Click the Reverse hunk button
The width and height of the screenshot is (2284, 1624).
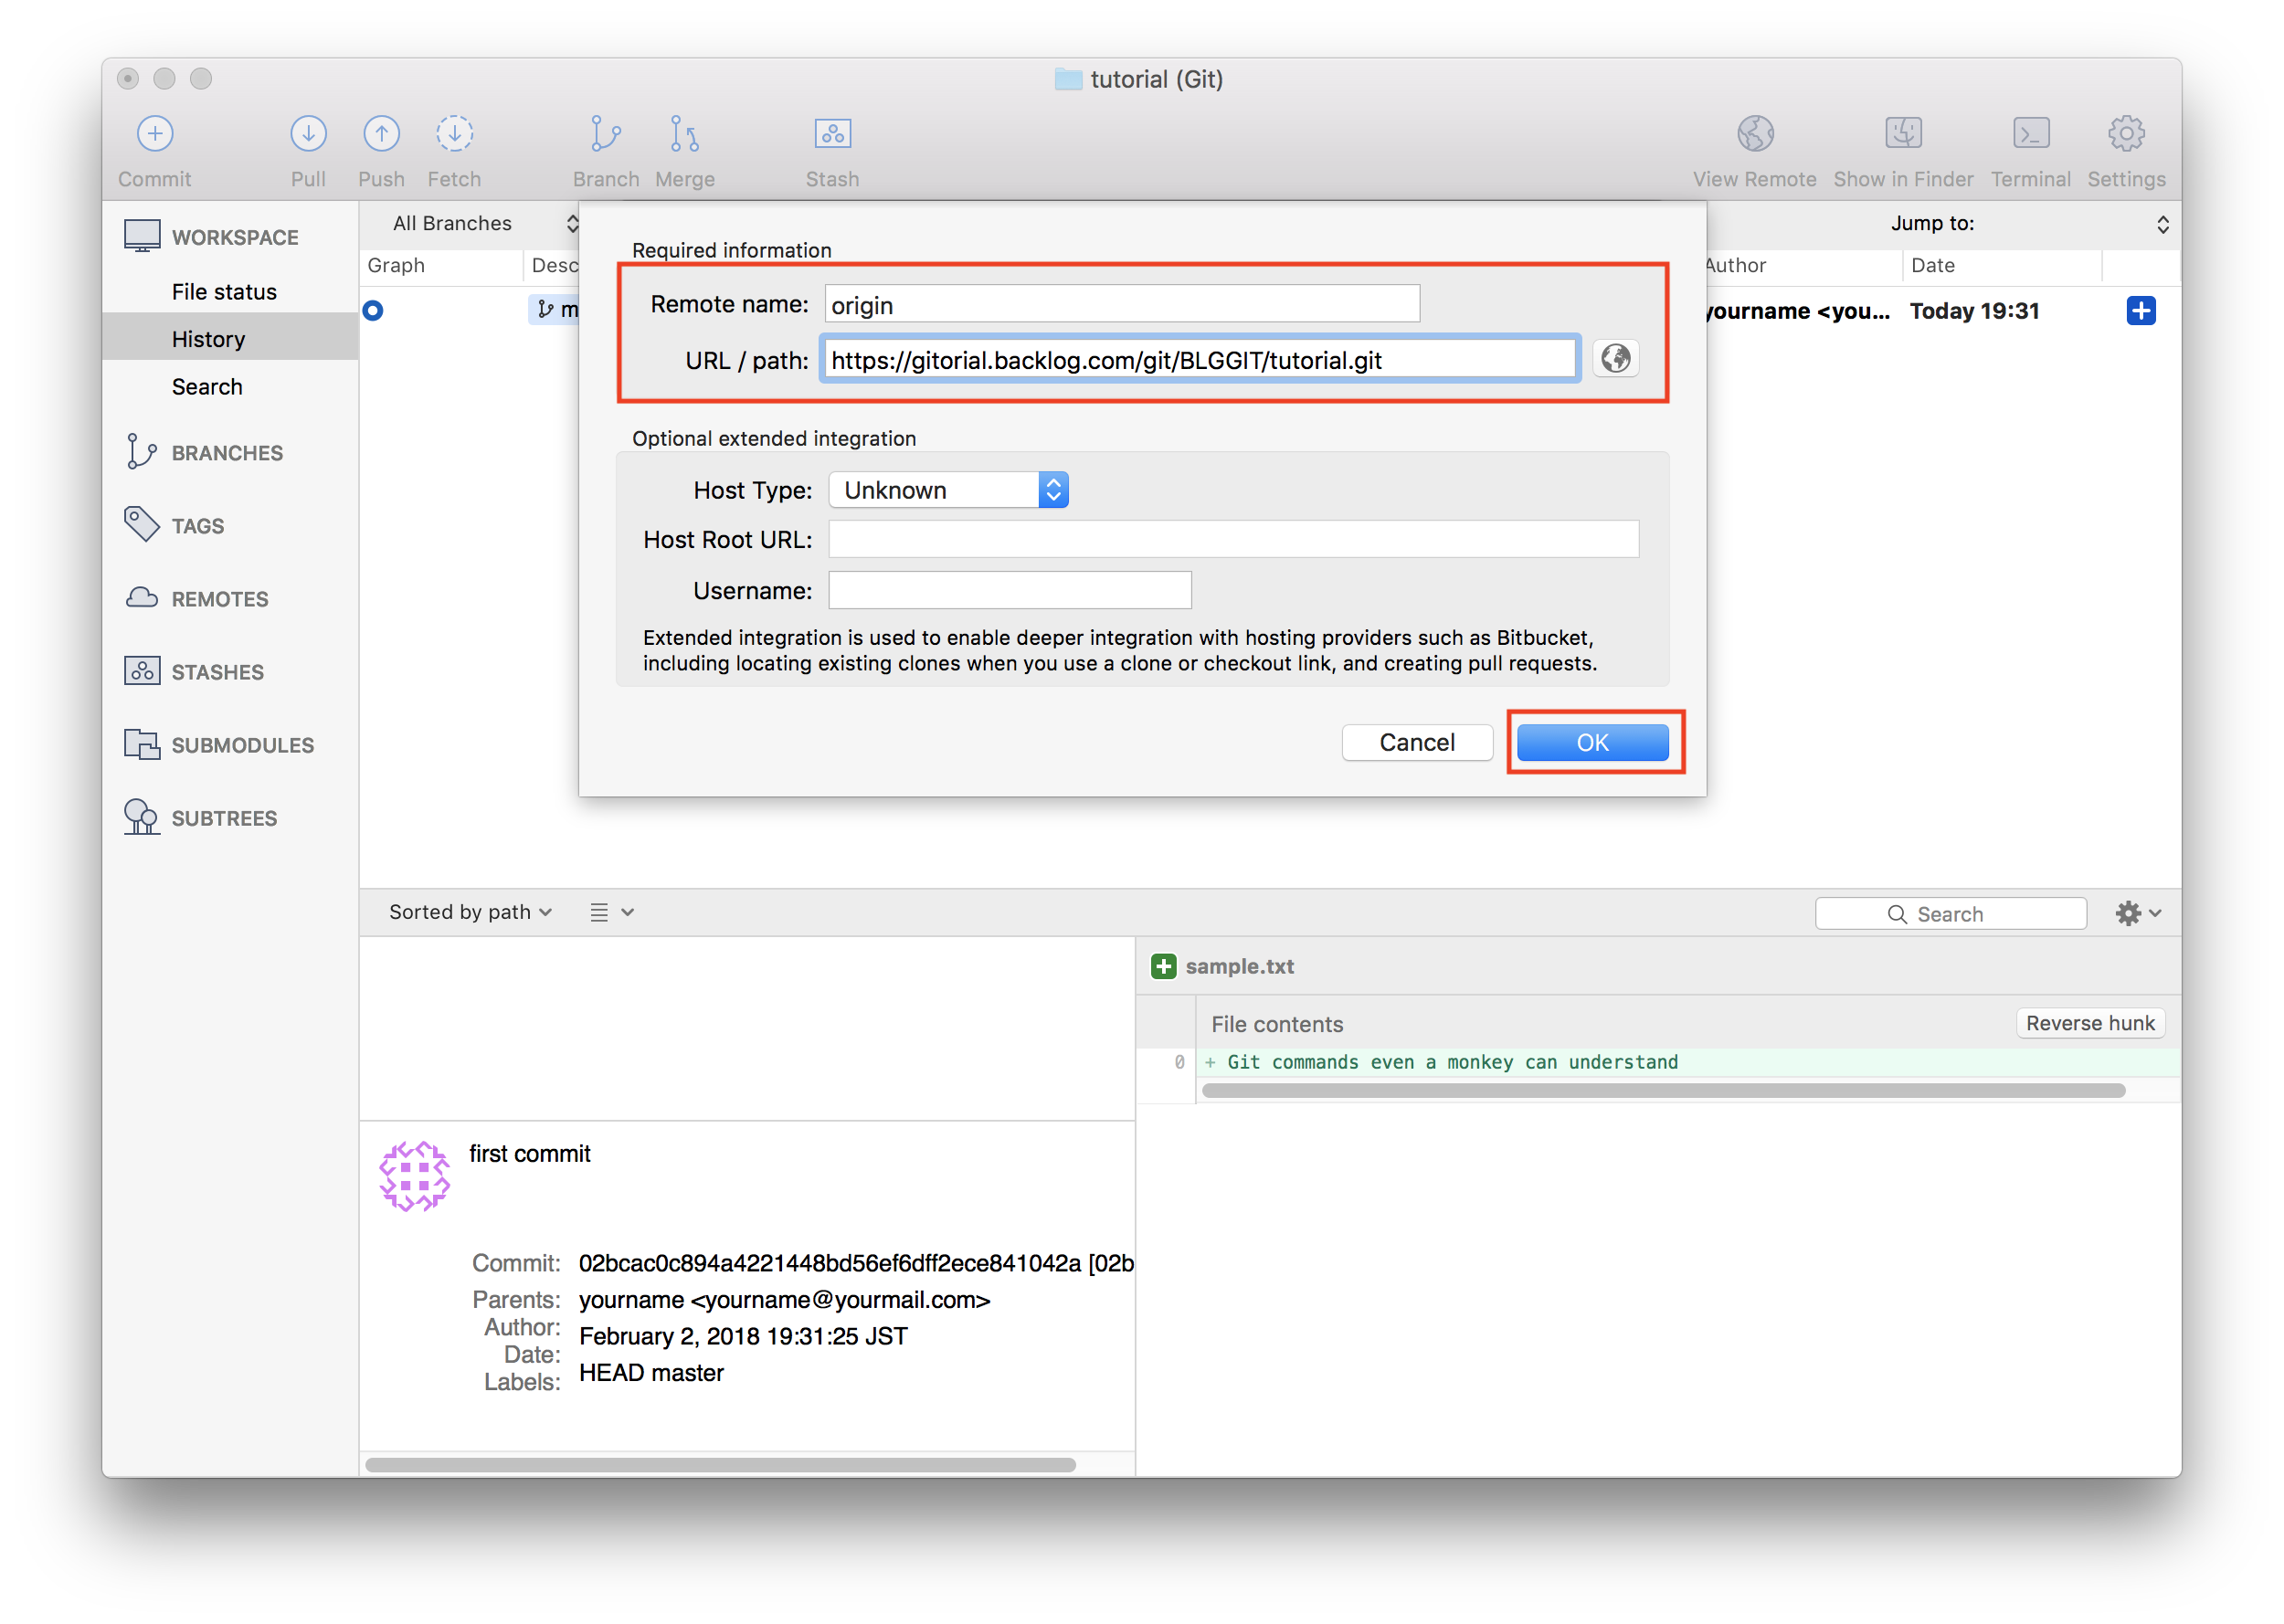2090,1023
